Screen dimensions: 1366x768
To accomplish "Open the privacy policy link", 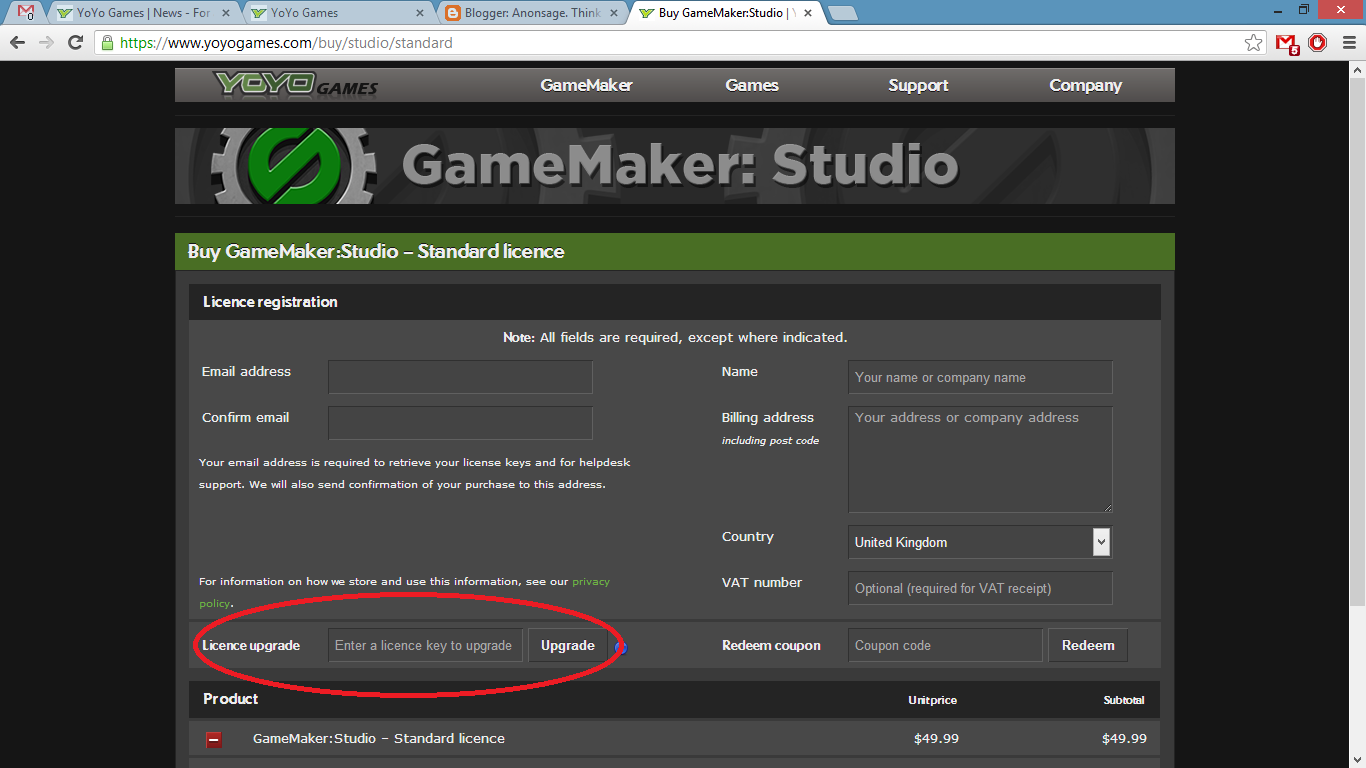I will coord(591,581).
